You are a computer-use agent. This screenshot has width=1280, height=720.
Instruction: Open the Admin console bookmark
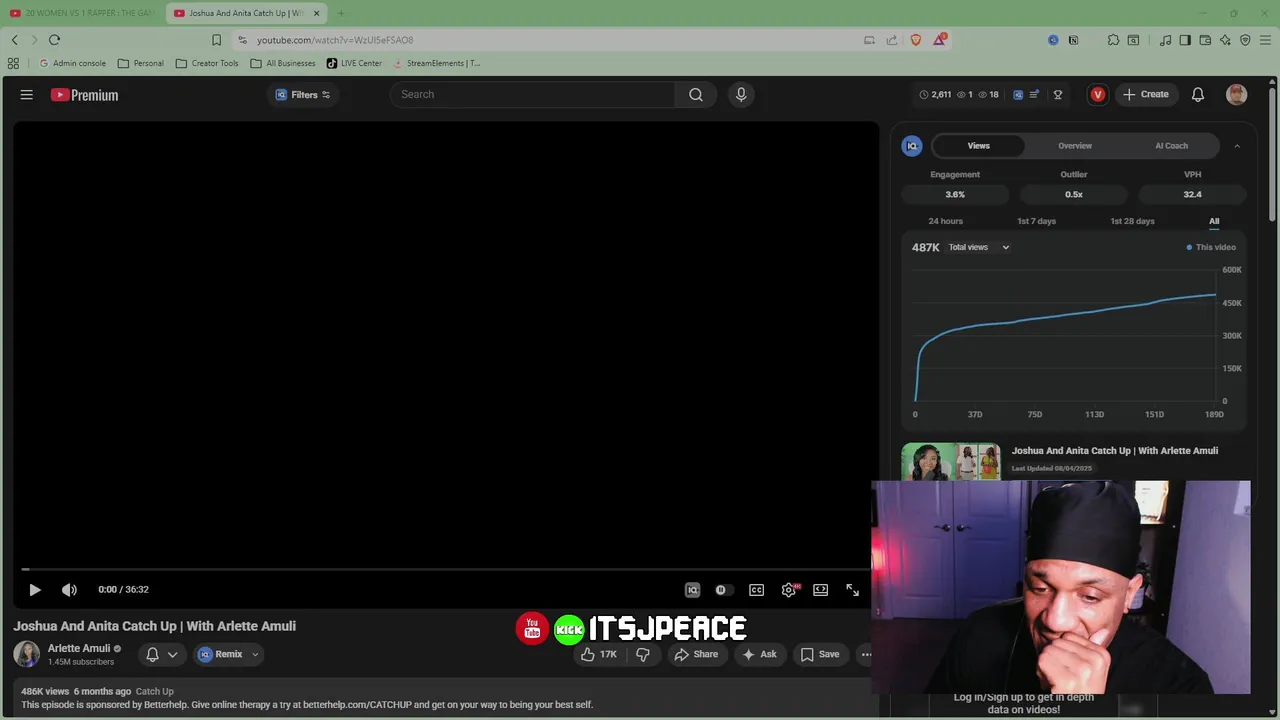(x=72, y=63)
